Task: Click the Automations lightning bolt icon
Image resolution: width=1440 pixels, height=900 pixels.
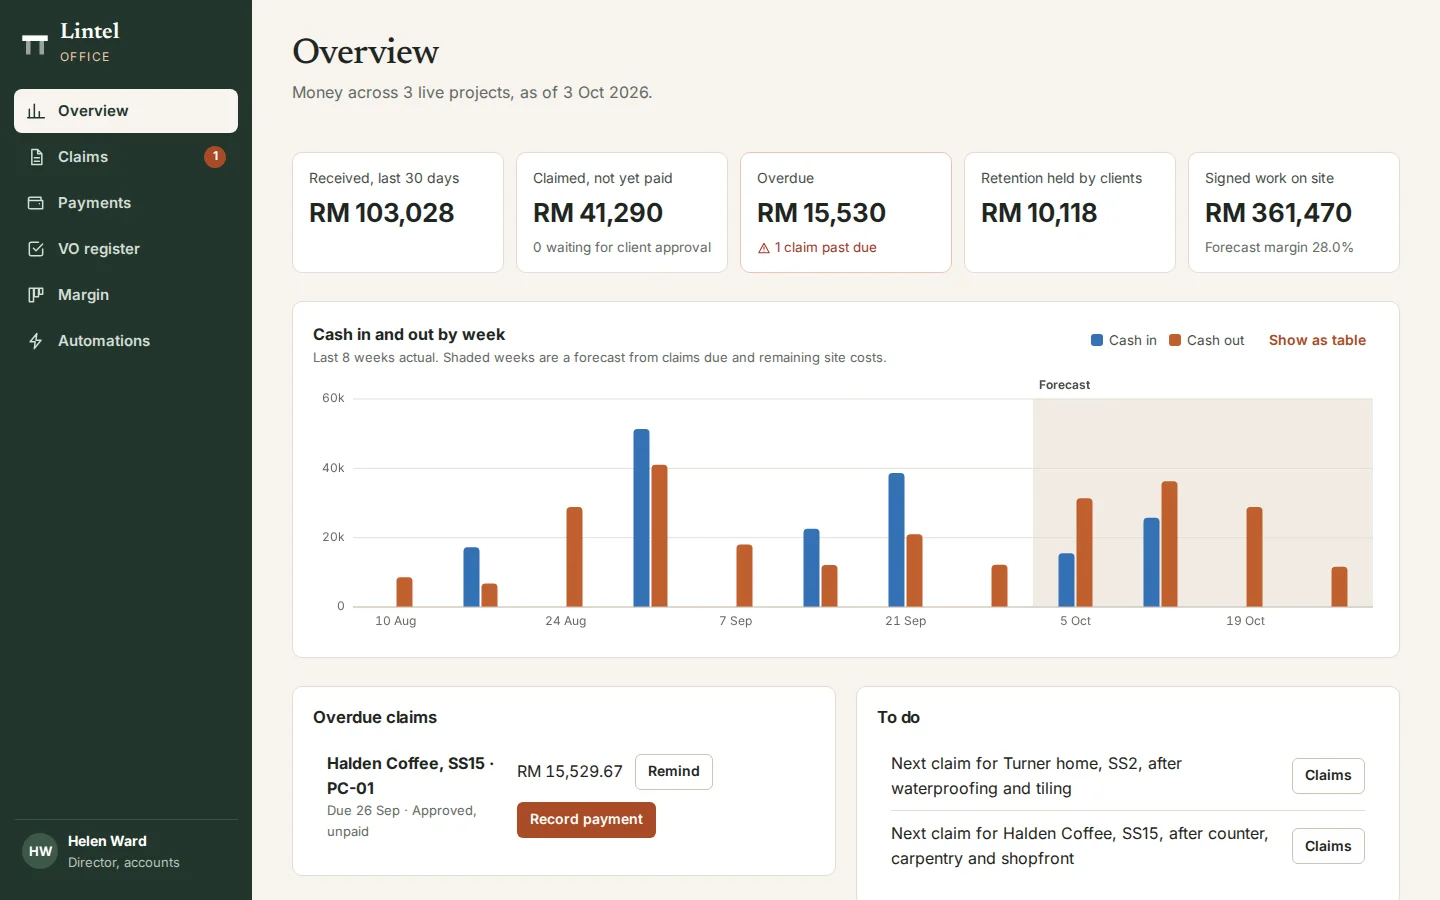Action: (x=36, y=341)
